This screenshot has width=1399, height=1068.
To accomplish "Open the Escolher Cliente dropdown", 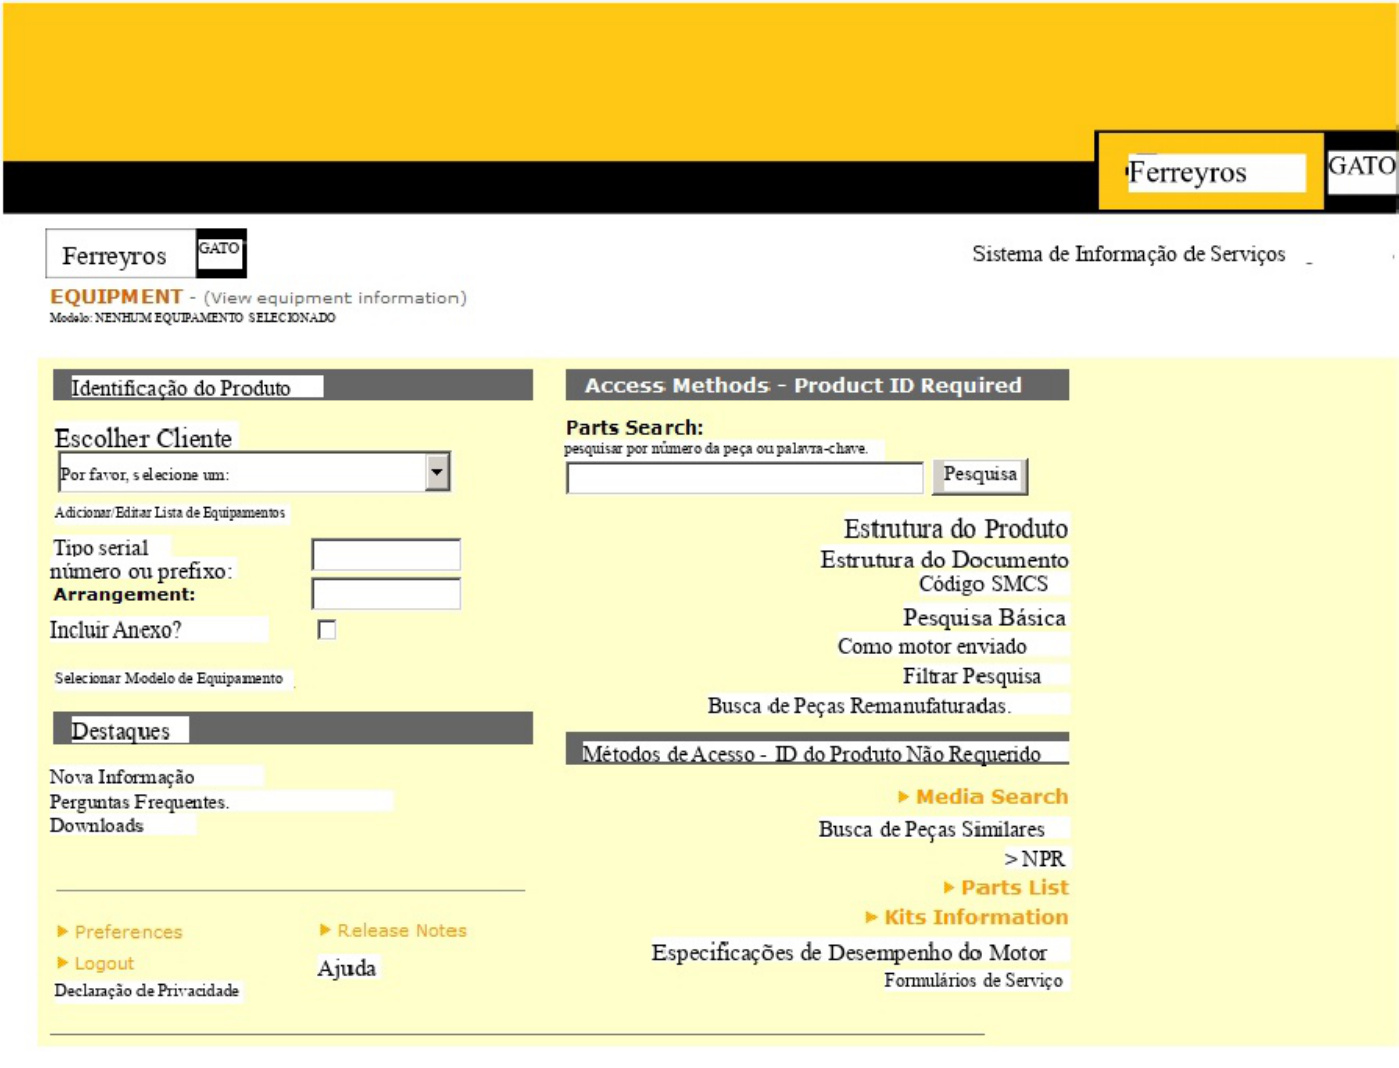I will (x=254, y=472).
